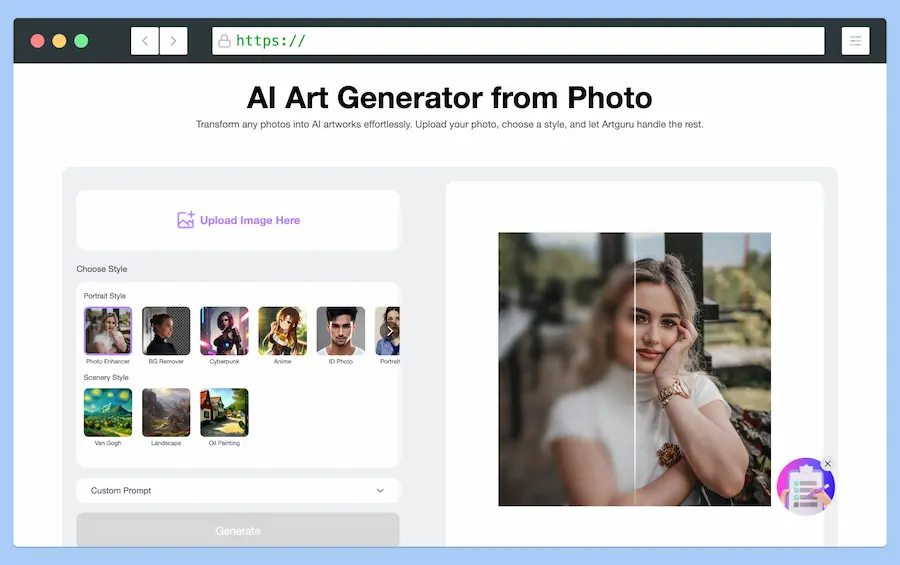Image resolution: width=900 pixels, height=565 pixels.
Task: Select the Anime style thumbnail
Action: click(282, 331)
